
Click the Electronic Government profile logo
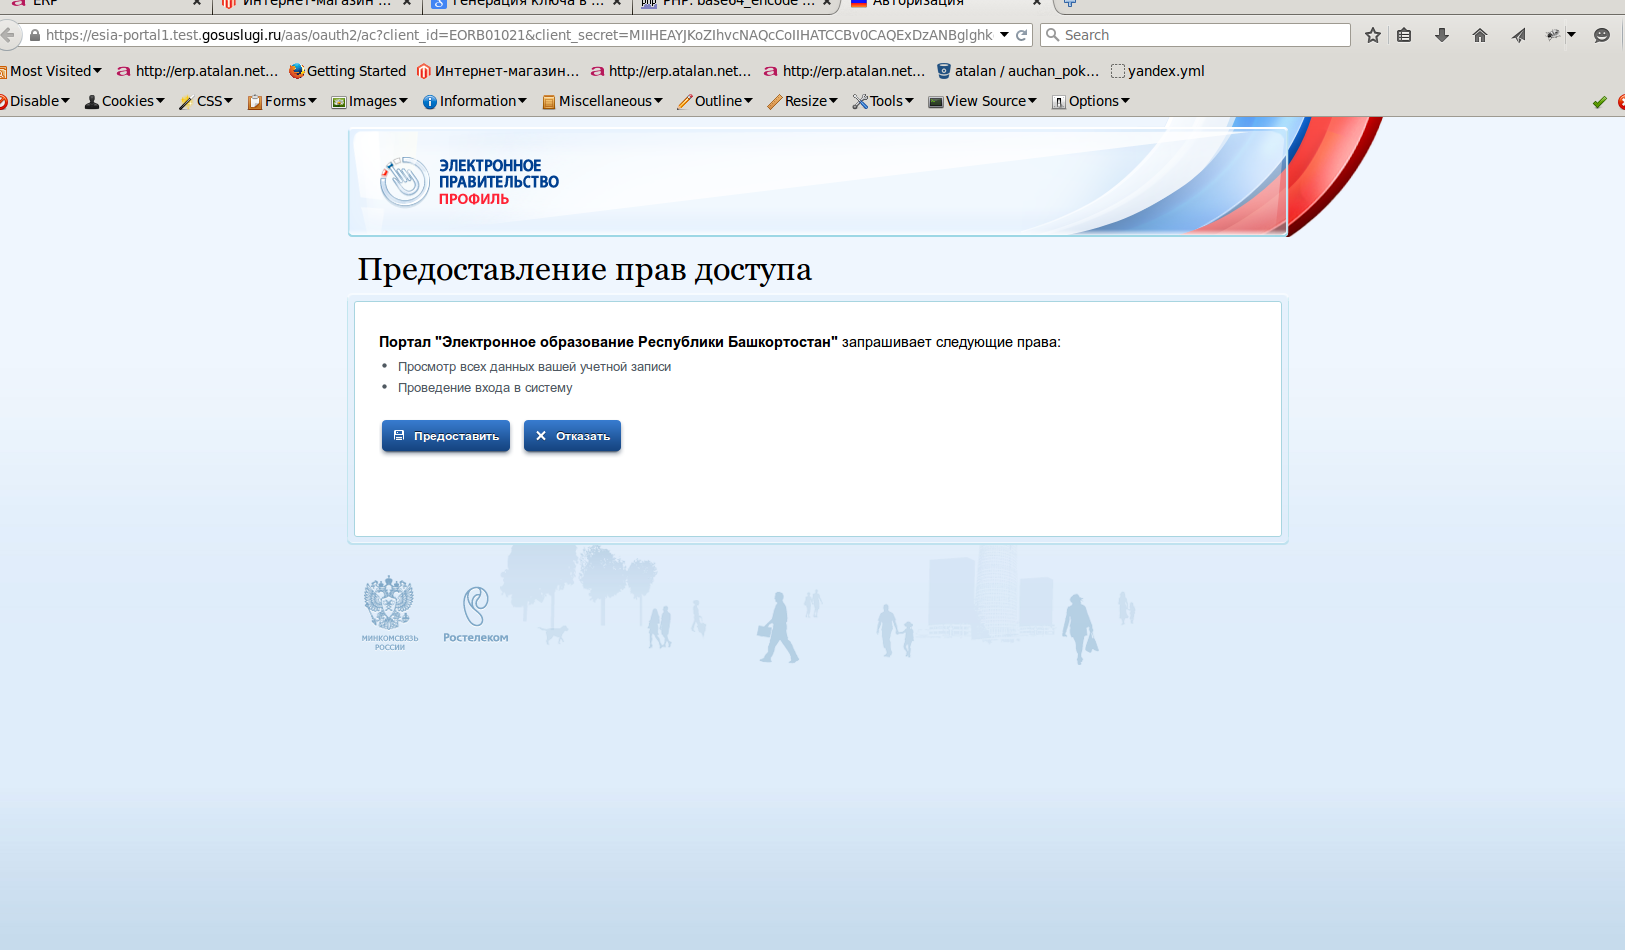coord(469,181)
